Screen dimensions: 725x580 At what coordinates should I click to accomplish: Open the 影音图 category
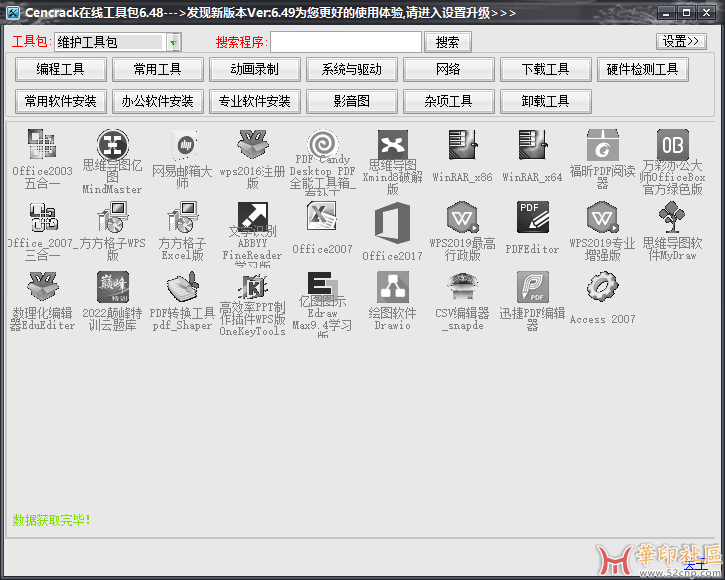coord(352,101)
